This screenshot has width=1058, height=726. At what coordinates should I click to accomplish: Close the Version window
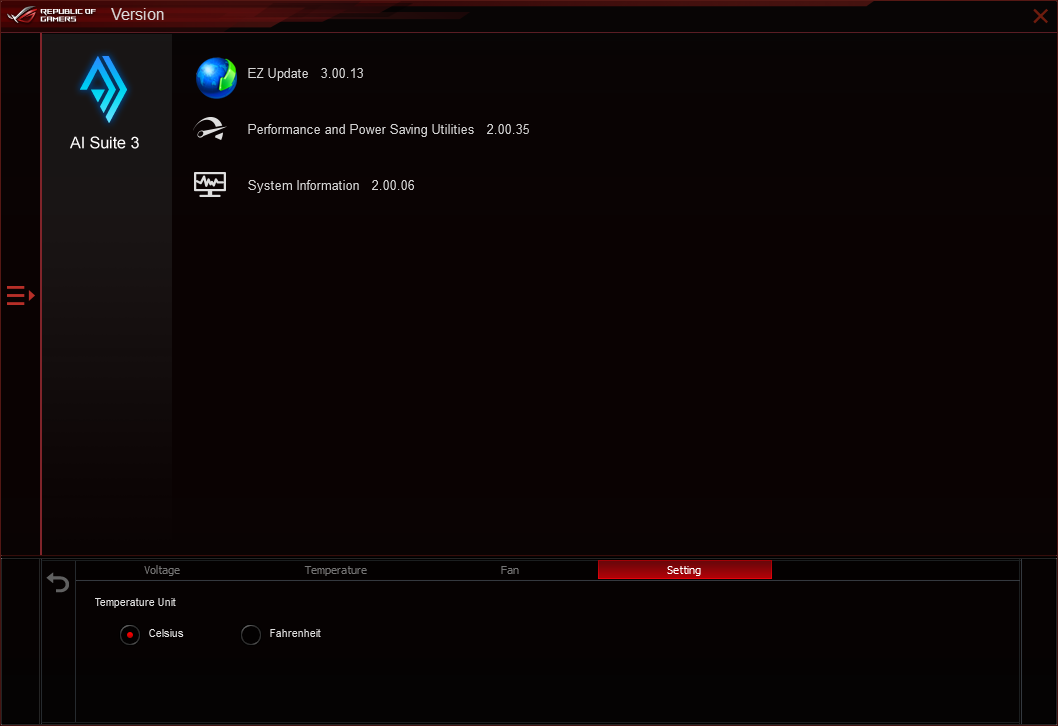(x=1040, y=16)
